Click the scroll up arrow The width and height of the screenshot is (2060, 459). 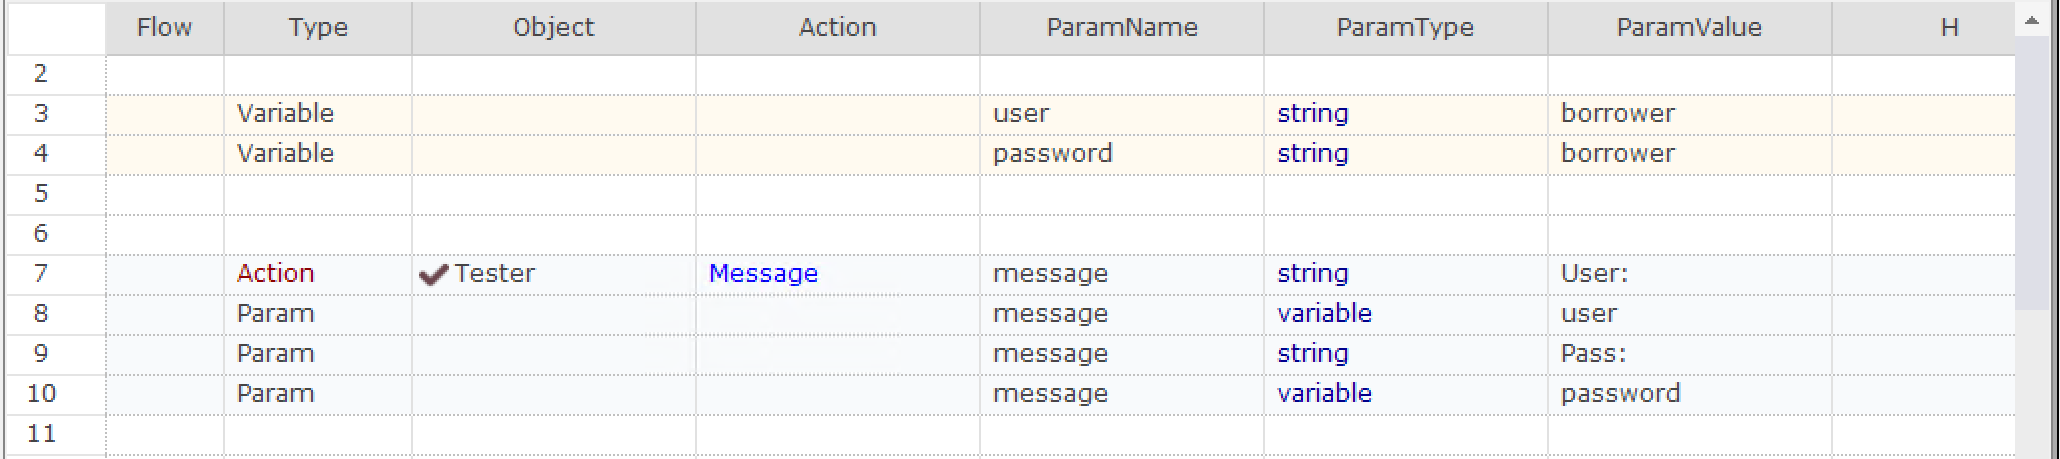[2031, 20]
